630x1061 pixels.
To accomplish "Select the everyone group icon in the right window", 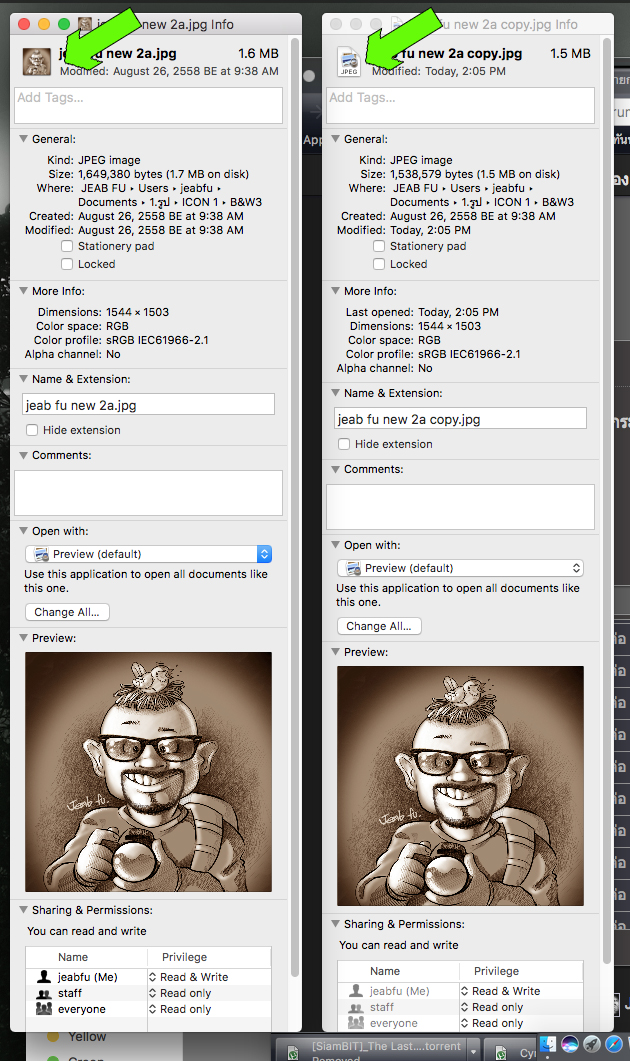I will pos(356,1023).
